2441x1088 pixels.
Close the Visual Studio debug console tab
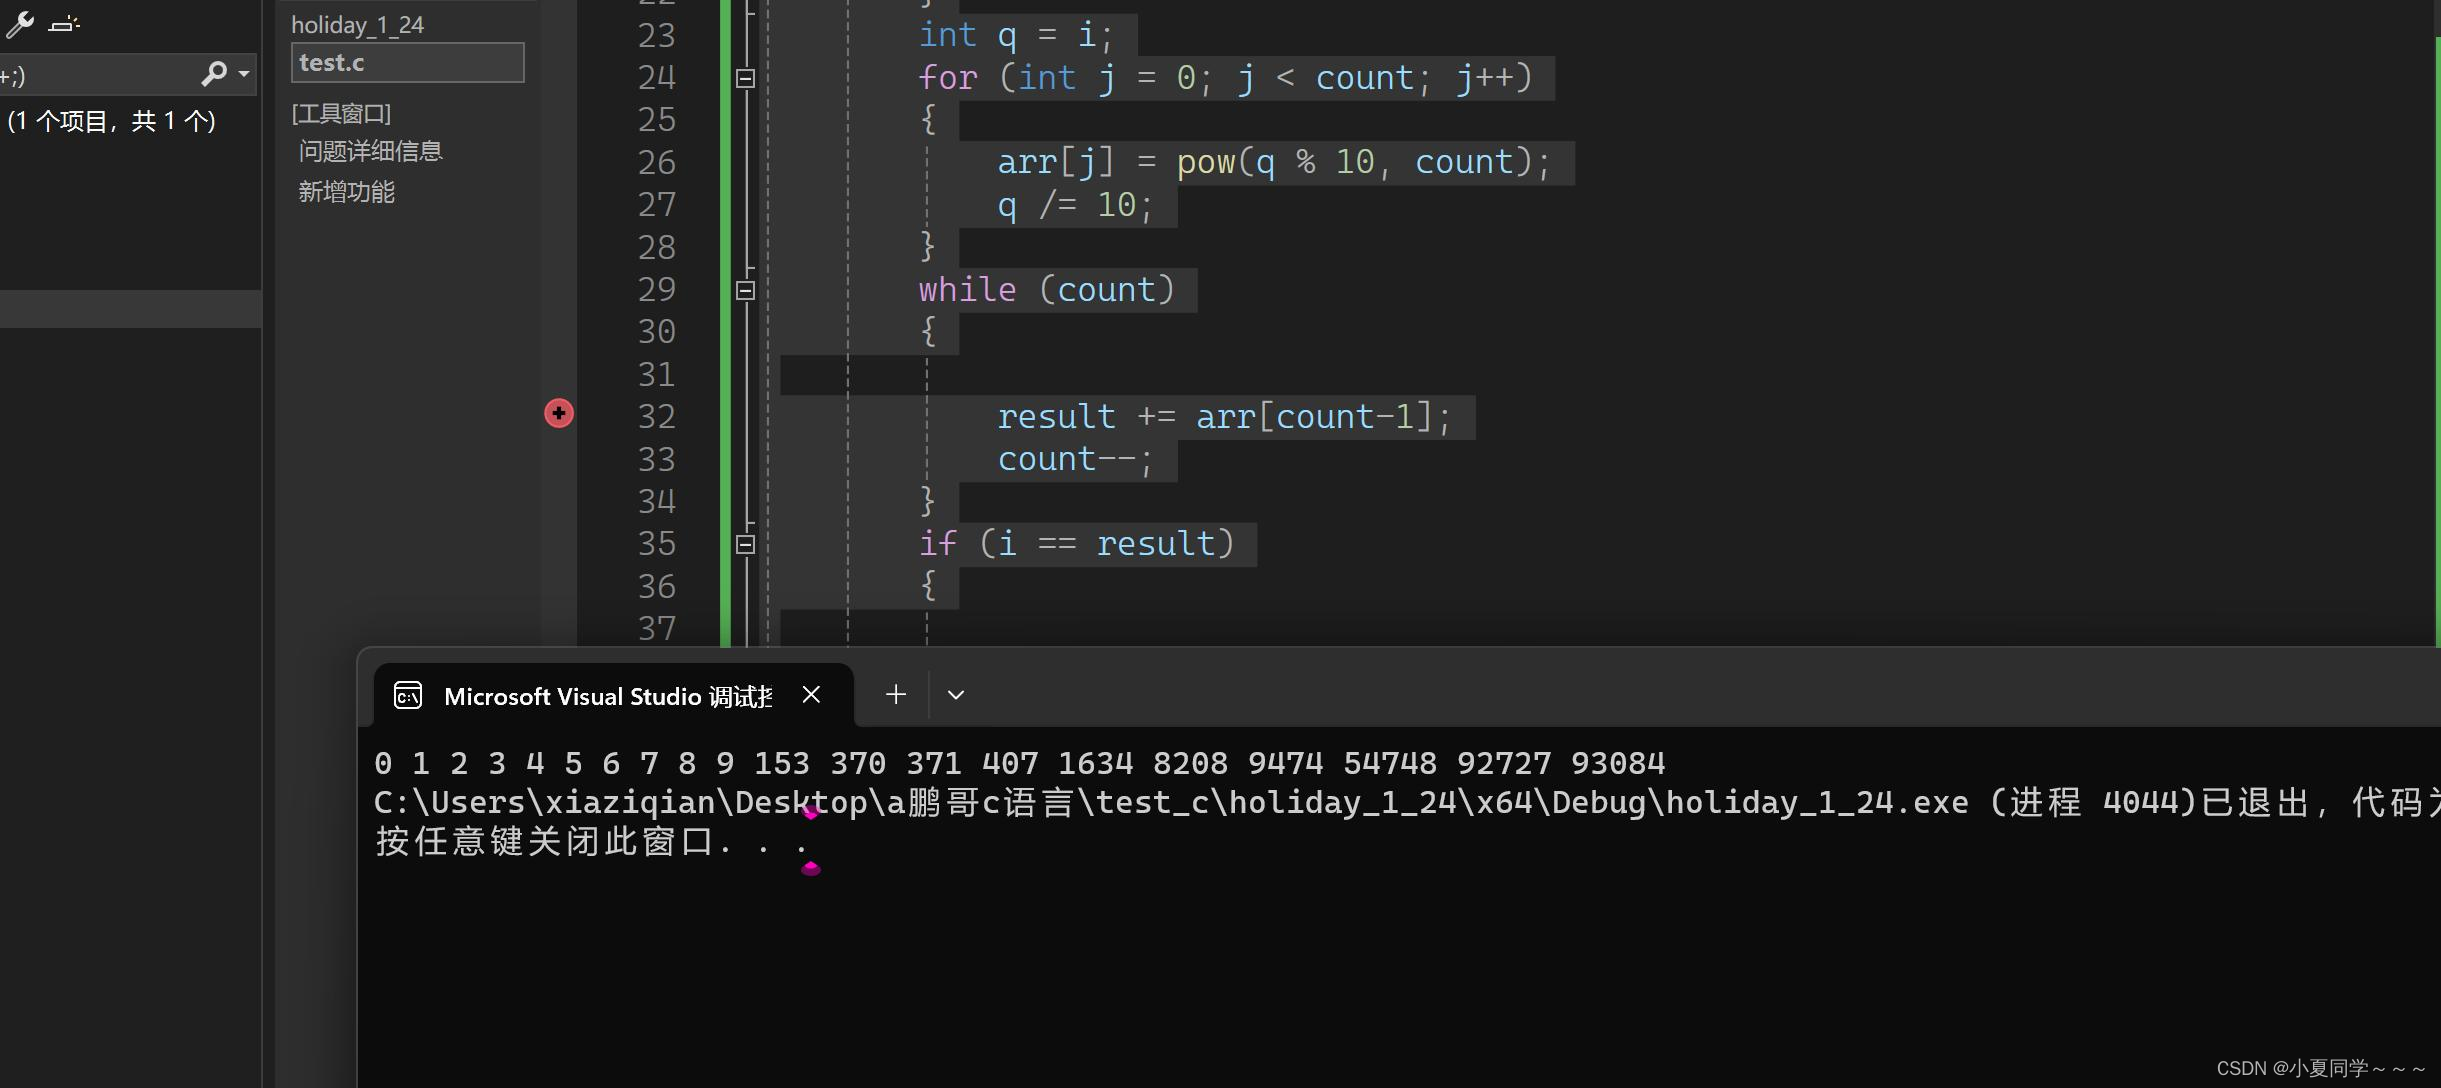coord(810,694)
